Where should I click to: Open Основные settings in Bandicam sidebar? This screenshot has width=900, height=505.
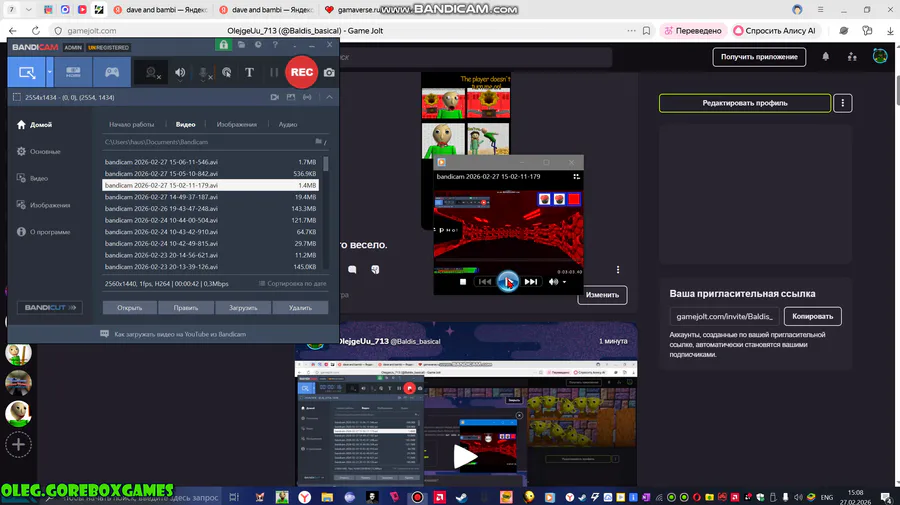(39, 152)
